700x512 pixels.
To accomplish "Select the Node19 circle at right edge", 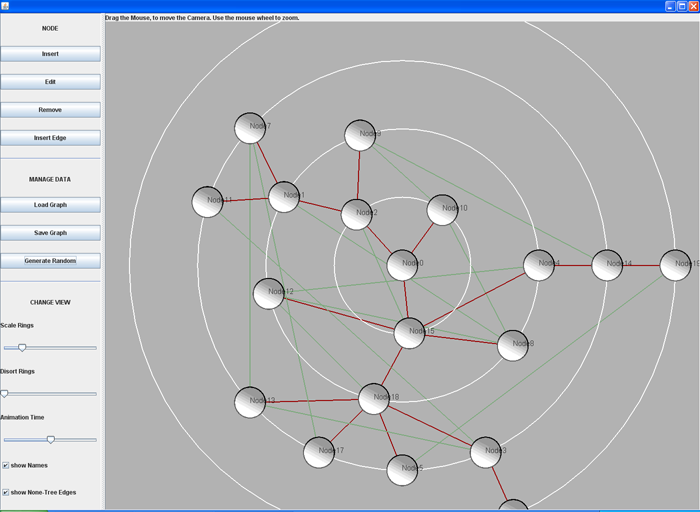I will coord(675,265).
